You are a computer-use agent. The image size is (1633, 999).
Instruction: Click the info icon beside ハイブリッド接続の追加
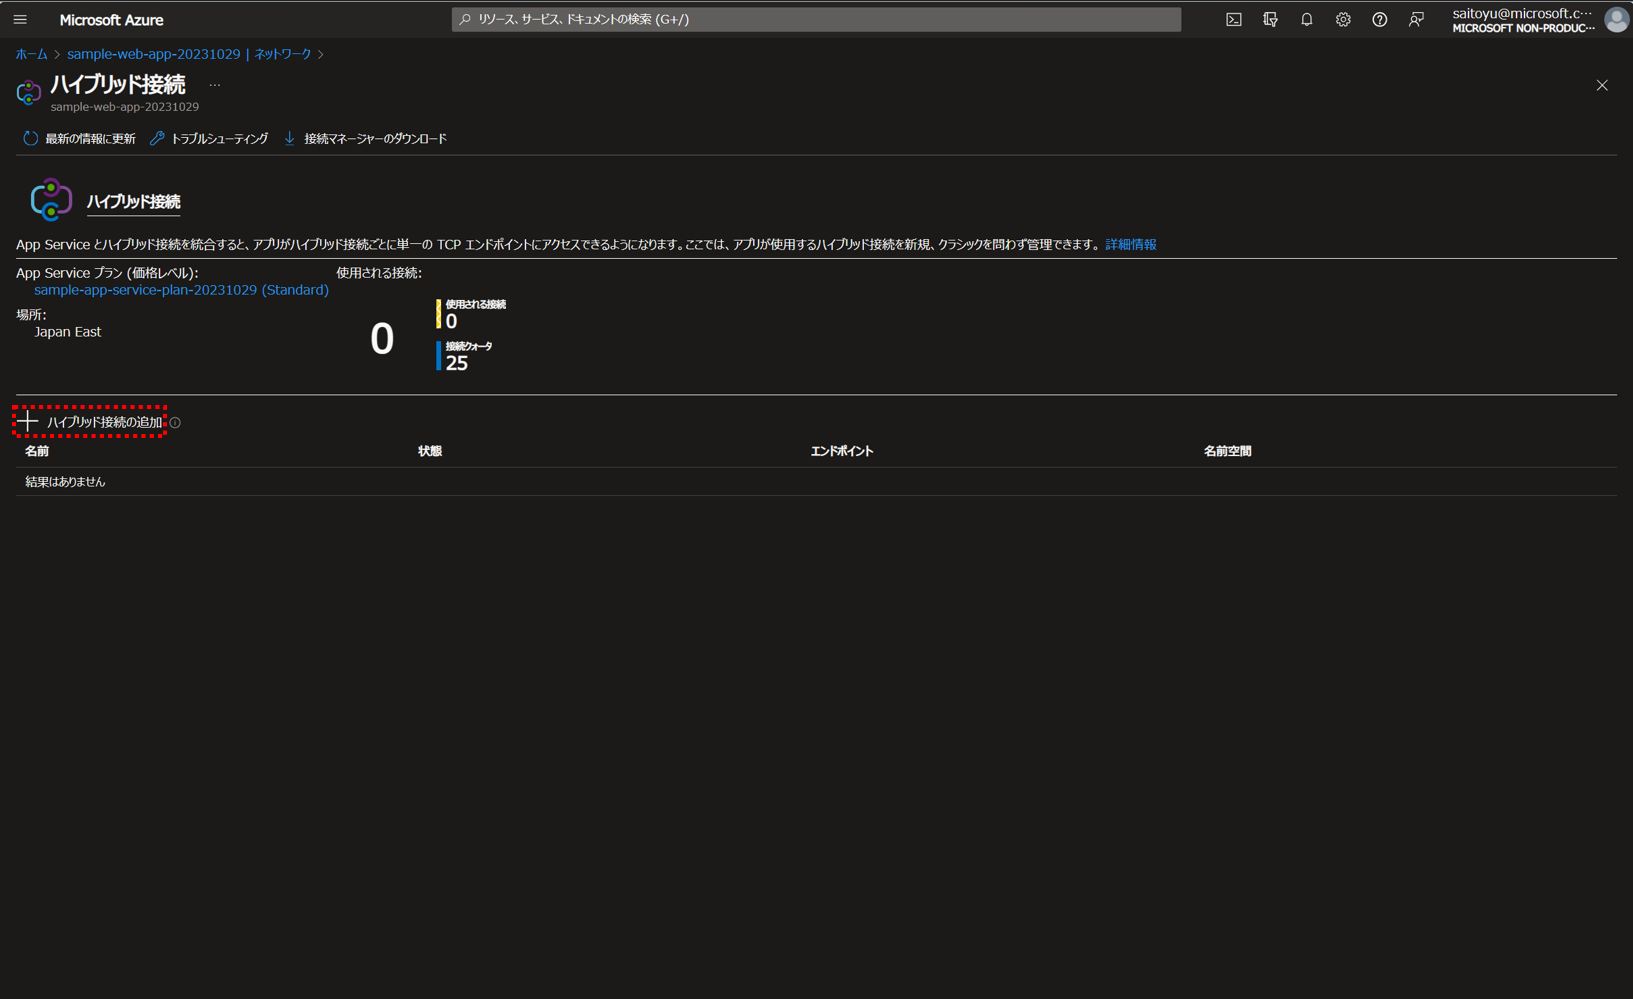coord(175,423)
